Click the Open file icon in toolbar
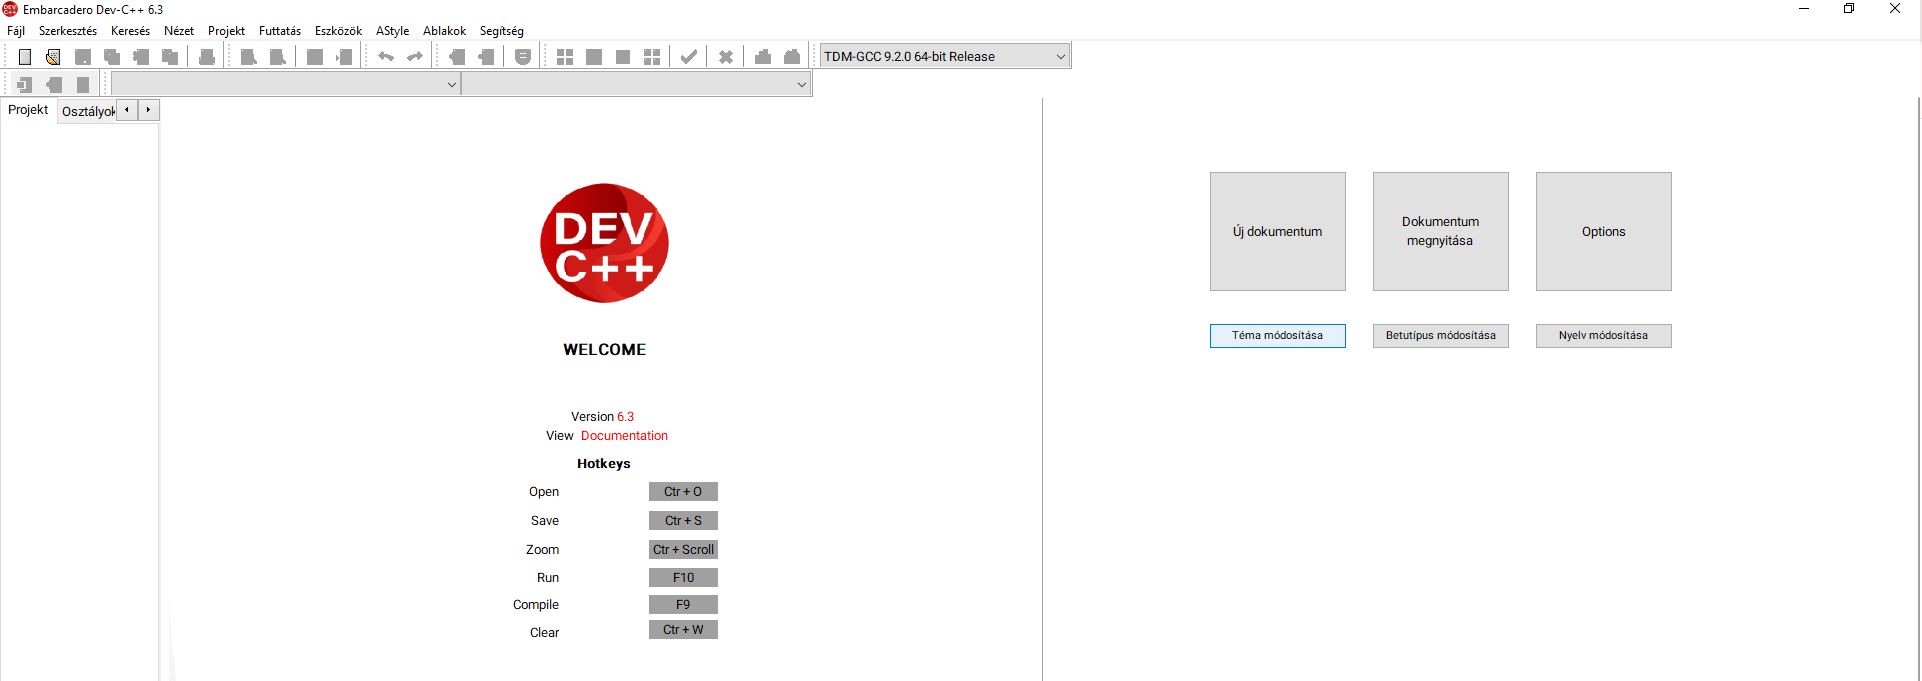The image size is (1922, 681). point(53,57)
